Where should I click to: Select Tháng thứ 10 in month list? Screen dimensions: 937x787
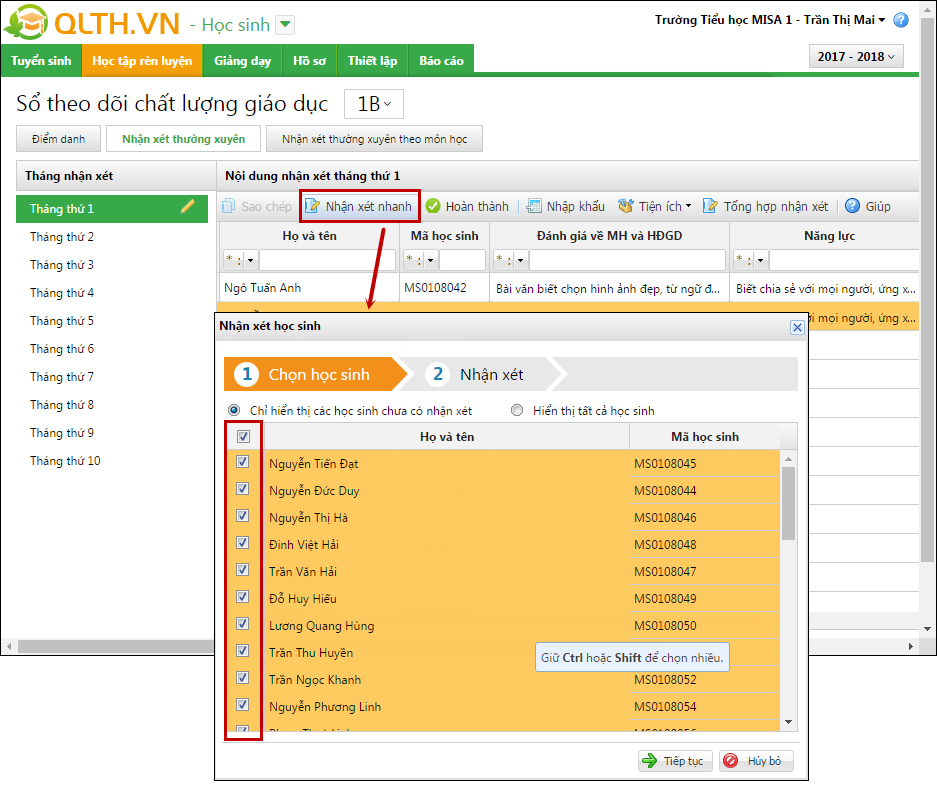(x=112, y=461)
